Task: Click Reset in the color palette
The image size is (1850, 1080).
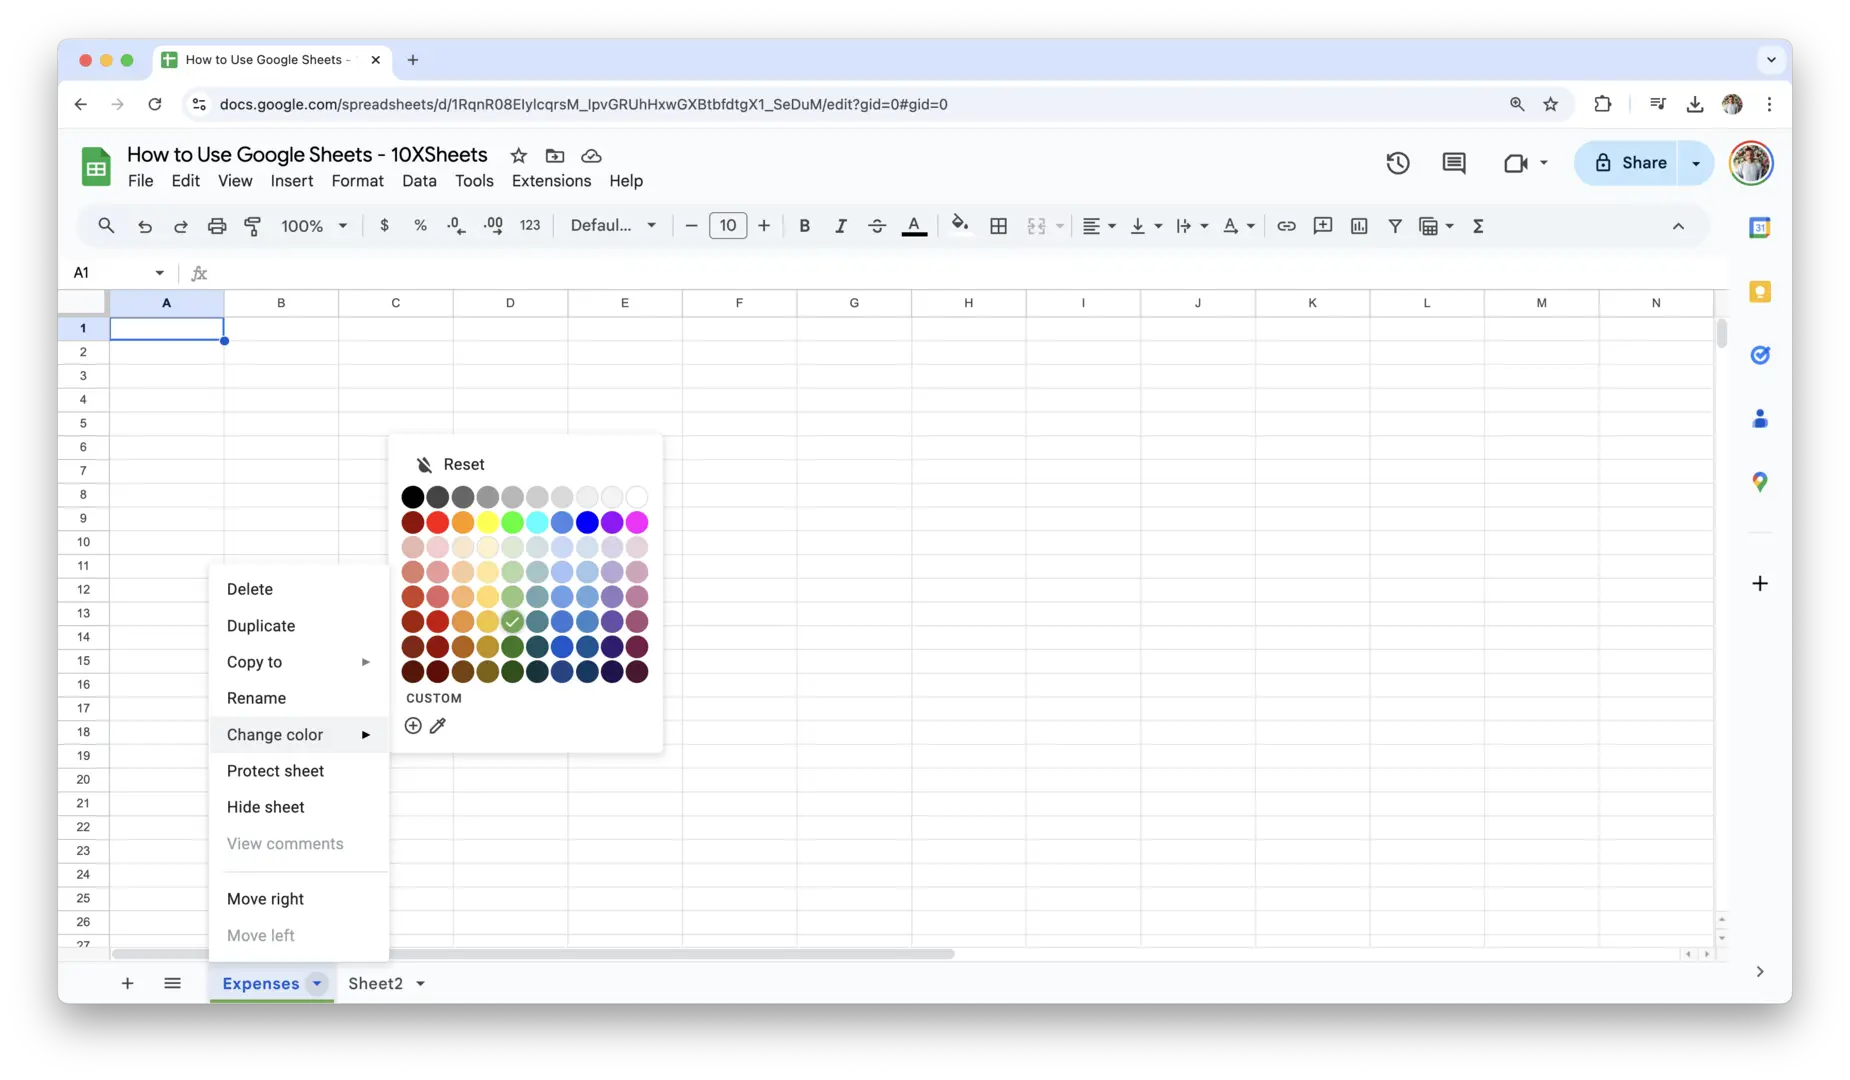Action: (450, 464)
